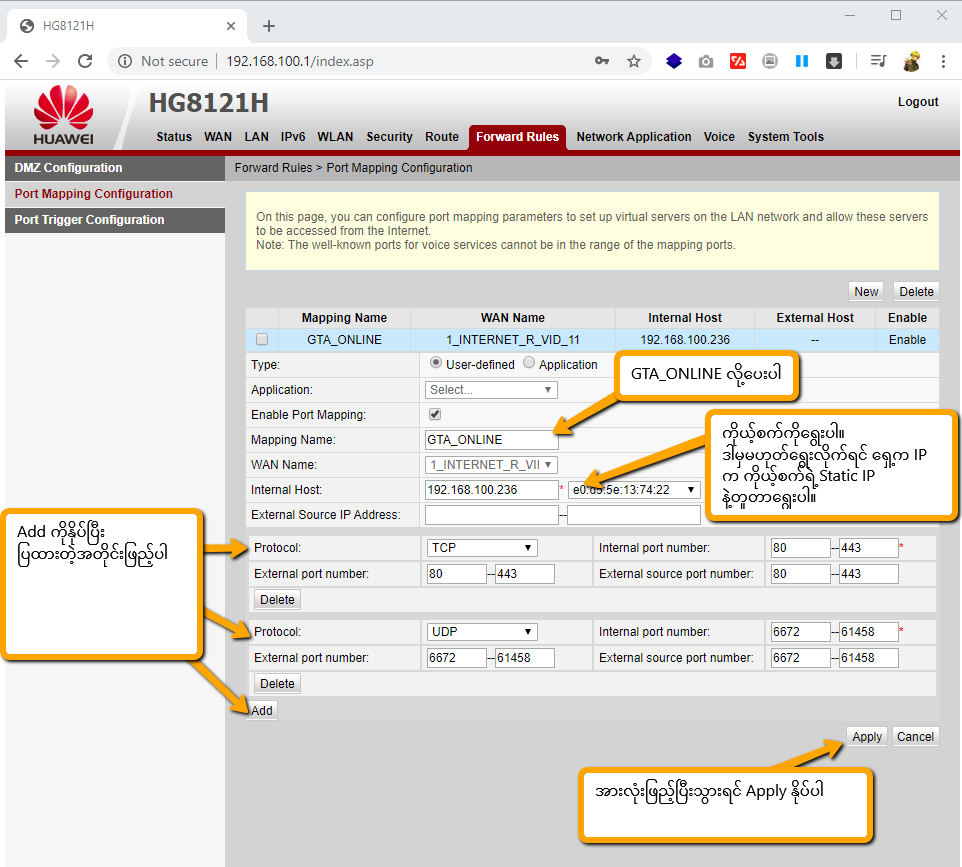Open the Application Select dropdown
This screenshot has height=867, width=962.
491,390
